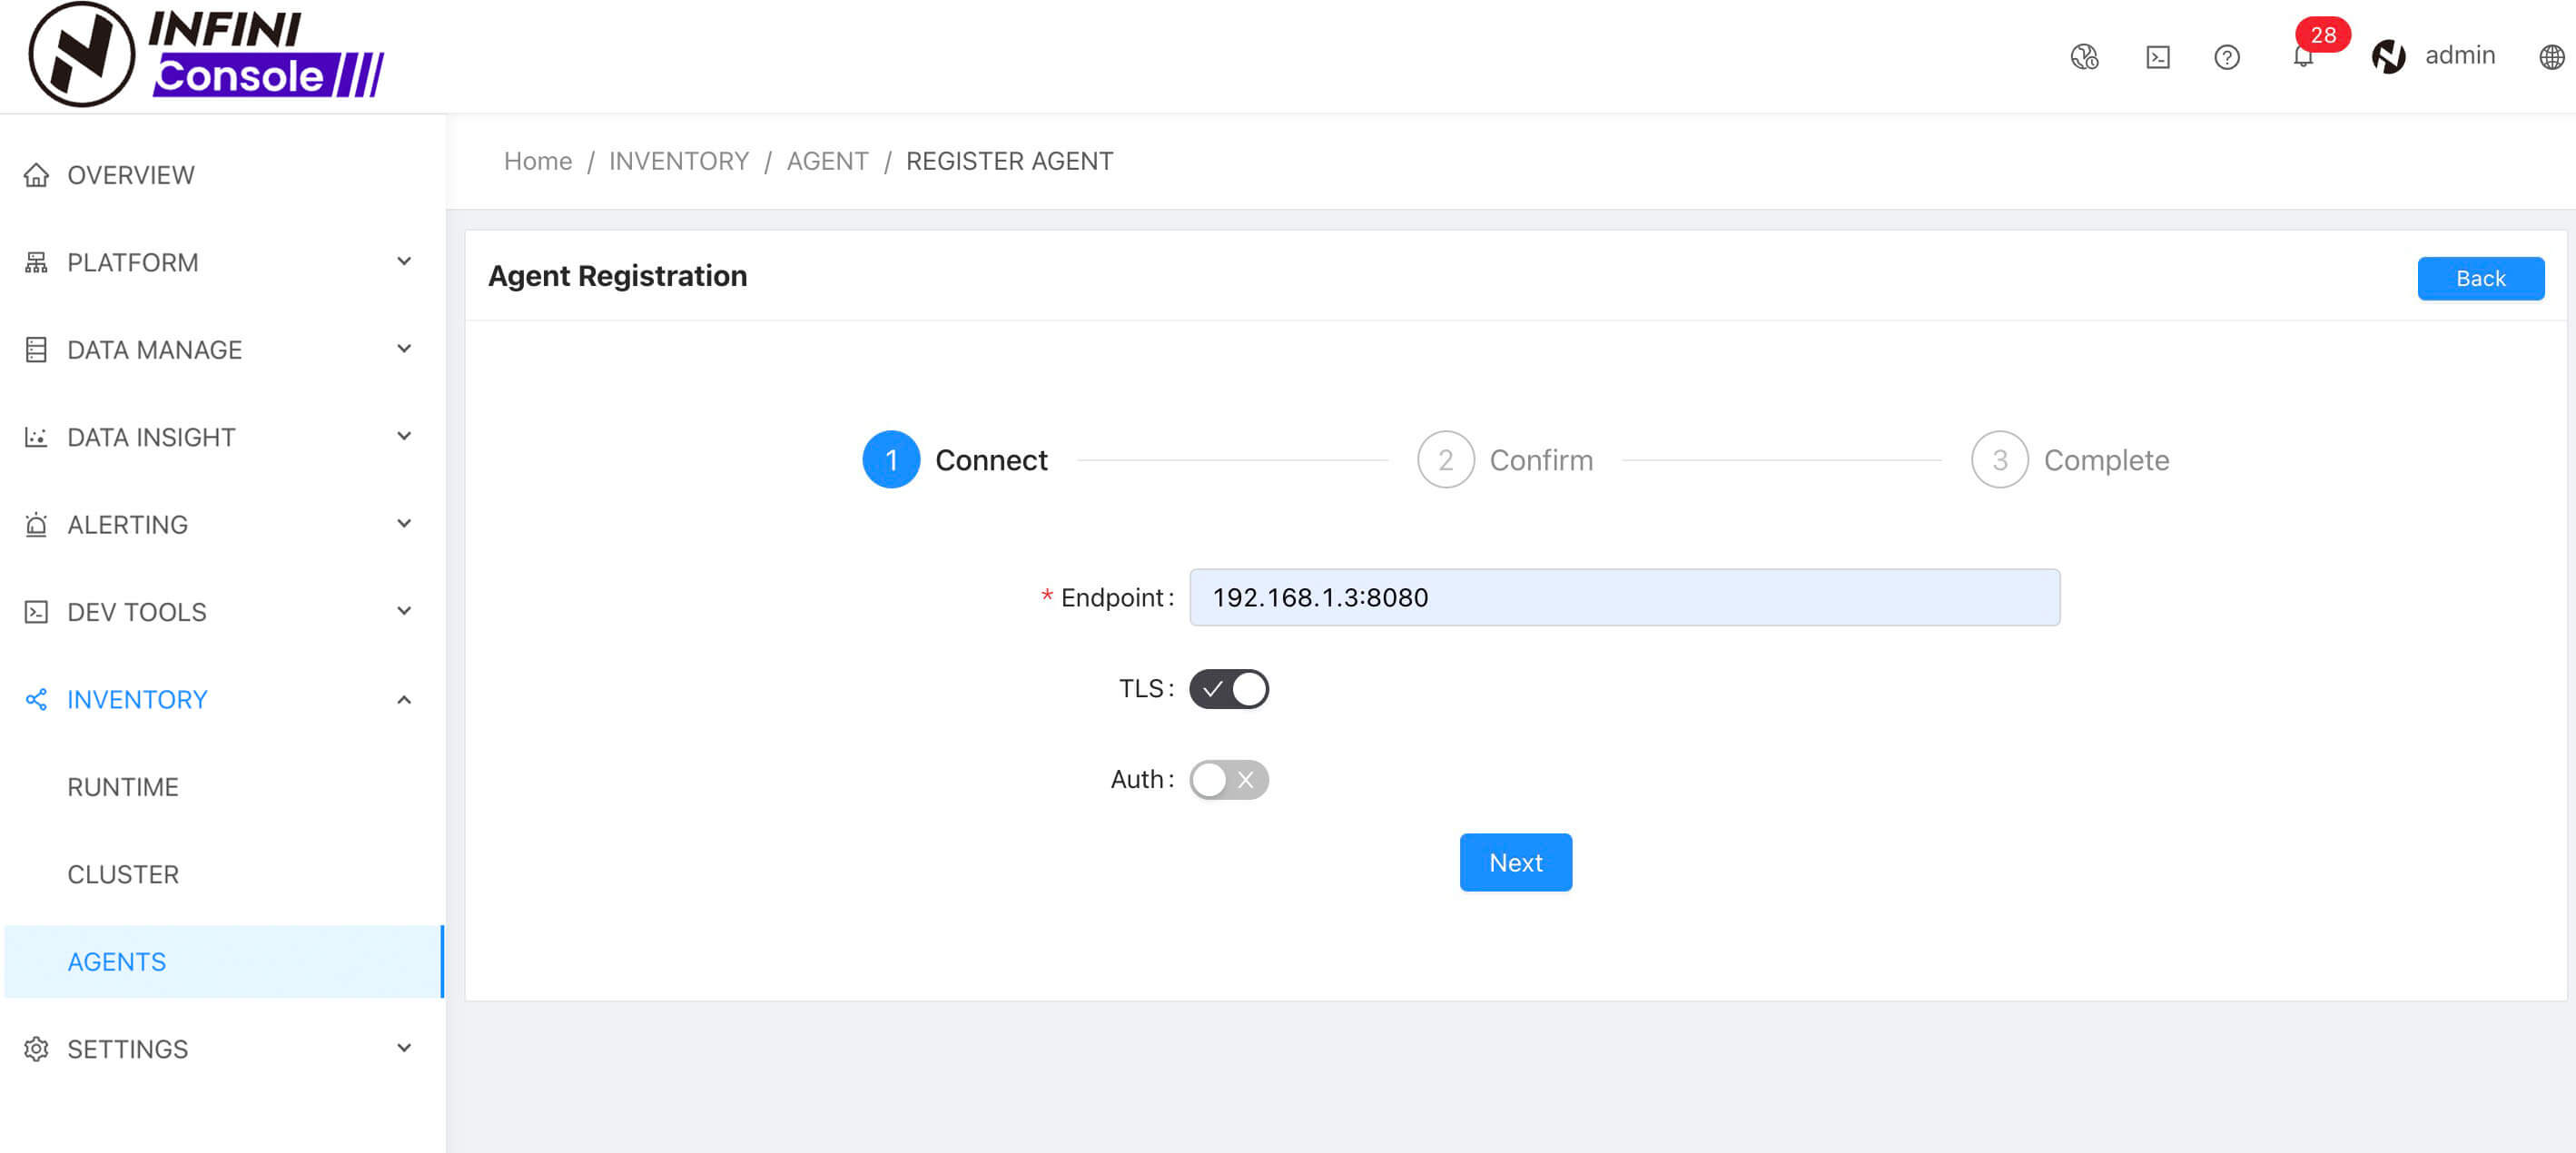This screenshot has width=2576, height=1153.
Task: Open the CLUSTER submenu item
Action: tap(123, 874)
